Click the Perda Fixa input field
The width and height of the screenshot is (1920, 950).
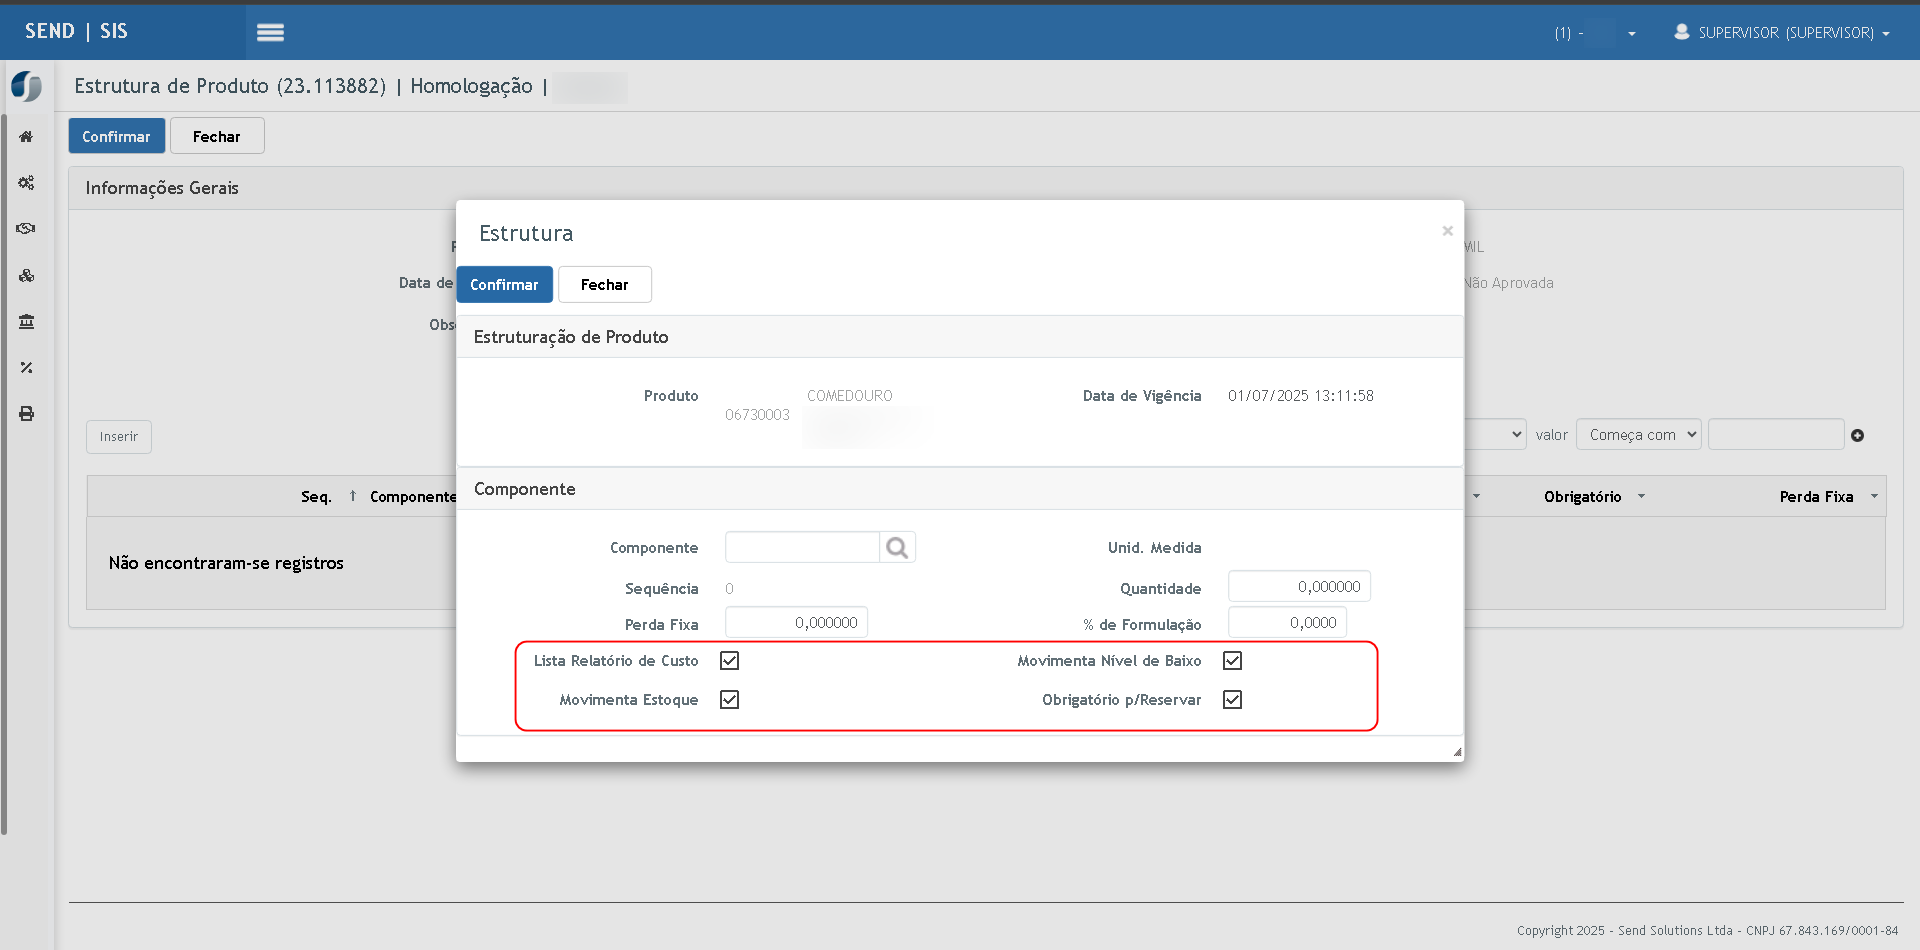(797, 623)
